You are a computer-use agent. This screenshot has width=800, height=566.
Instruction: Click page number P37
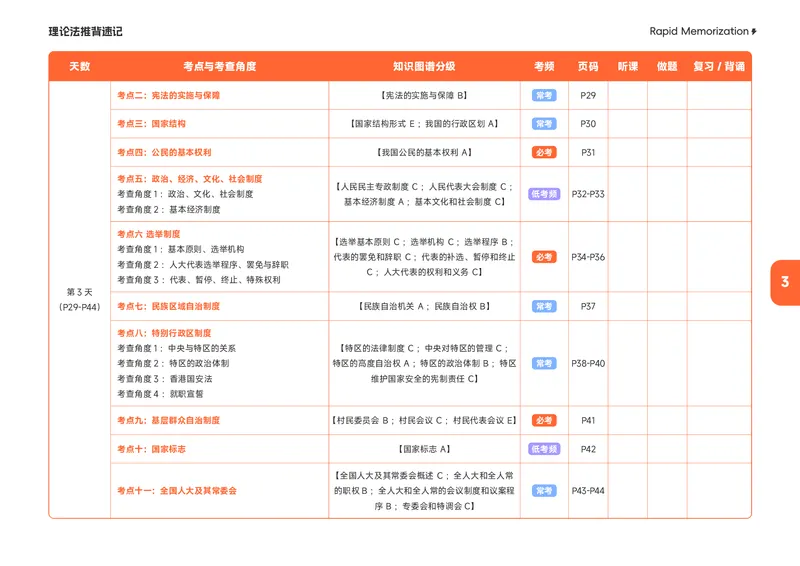[588, 306]
